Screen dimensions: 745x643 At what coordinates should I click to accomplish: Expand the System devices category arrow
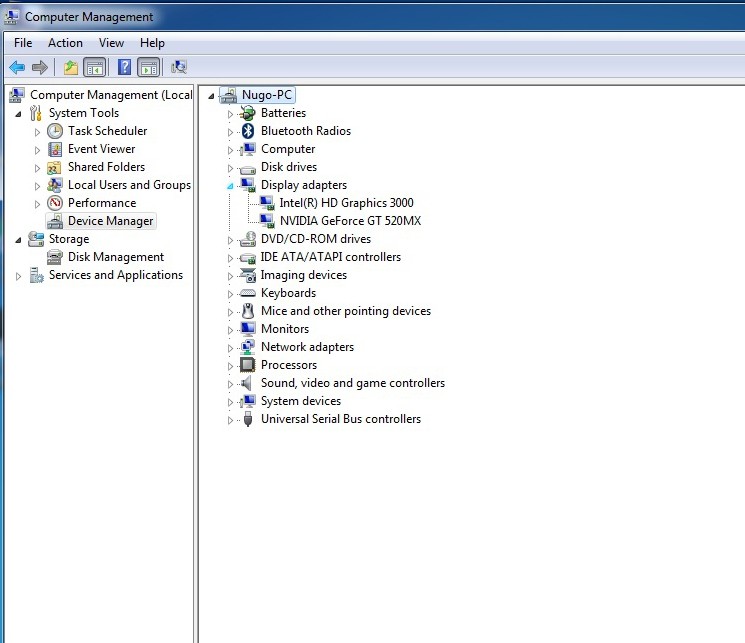230,402
